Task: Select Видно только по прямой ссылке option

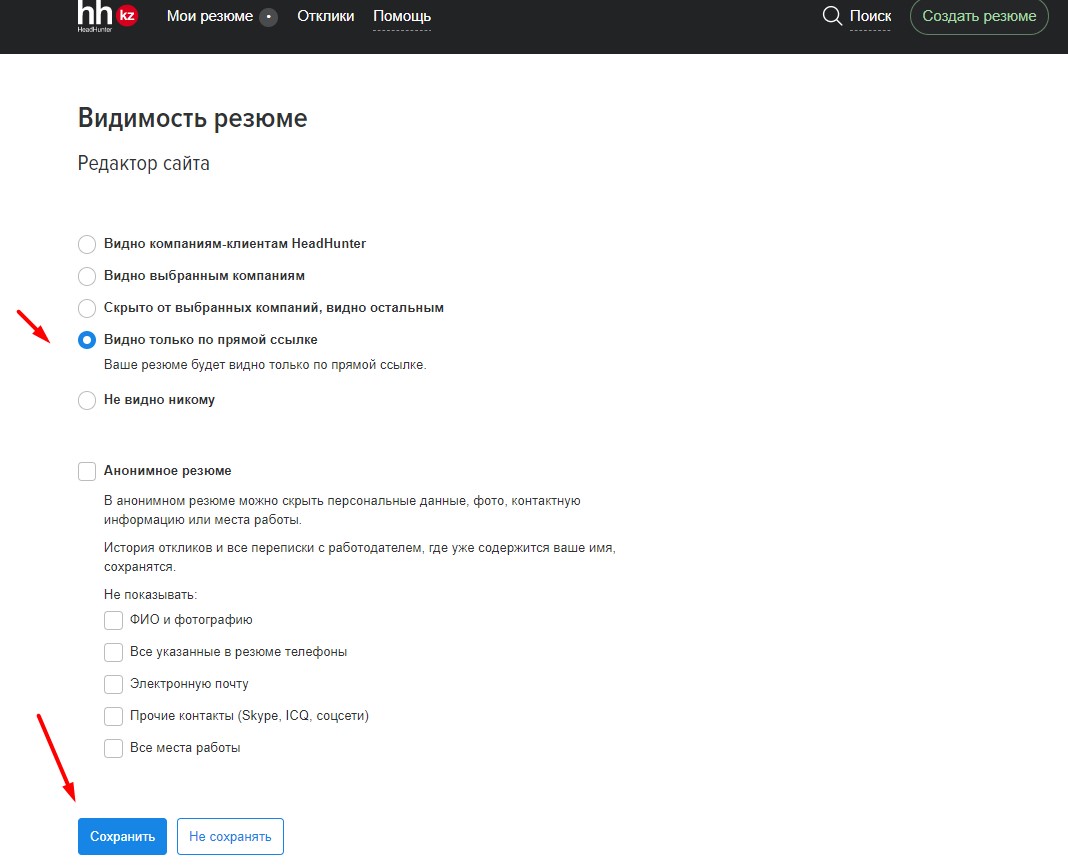Action: [87, 340]
